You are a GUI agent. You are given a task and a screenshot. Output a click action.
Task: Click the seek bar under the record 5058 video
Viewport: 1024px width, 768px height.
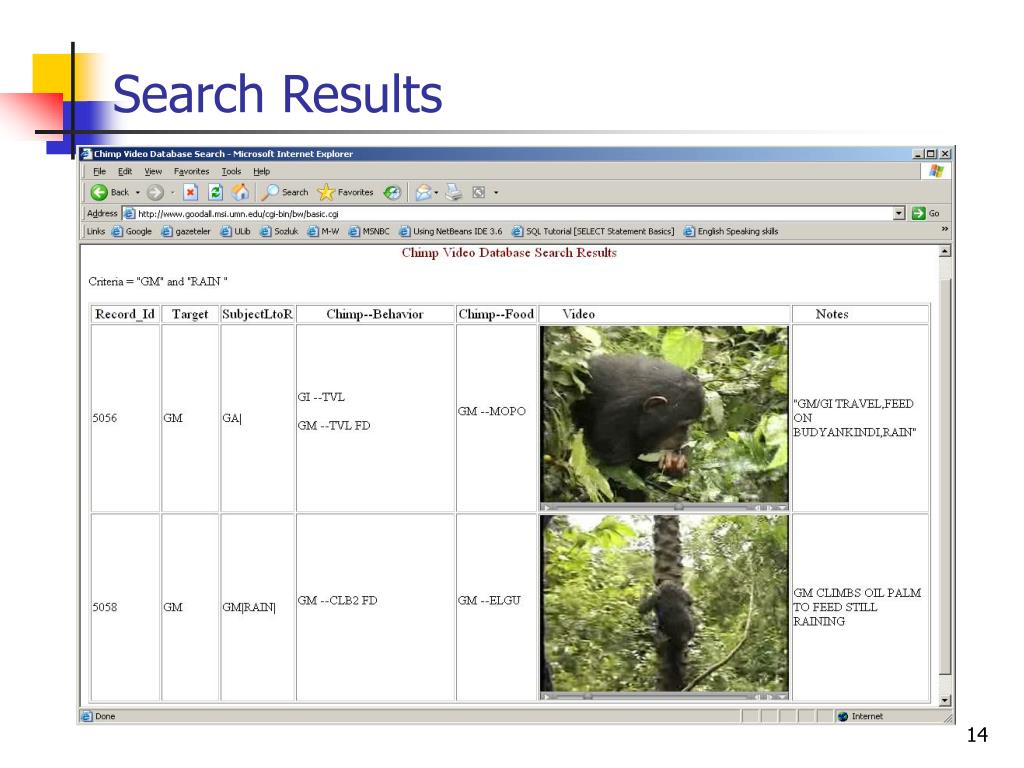pyautogui.click(x=653, y=696)
